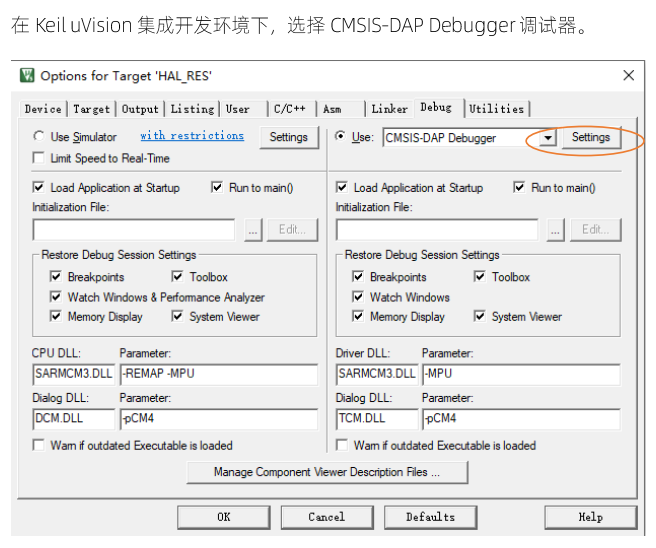Image resolution: width=656 pixels, height=548 pixels.
Task: Select the Debug tab
Action: (438, 108)
